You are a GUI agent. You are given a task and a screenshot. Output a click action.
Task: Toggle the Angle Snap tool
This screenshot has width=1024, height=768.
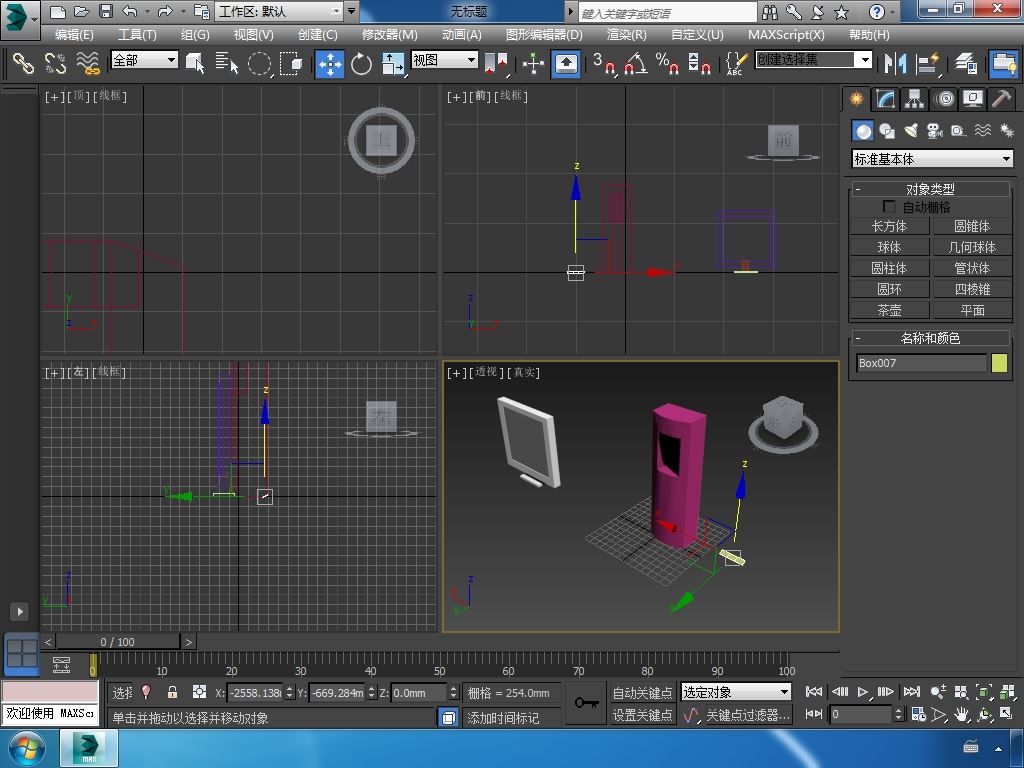[636, 63]
